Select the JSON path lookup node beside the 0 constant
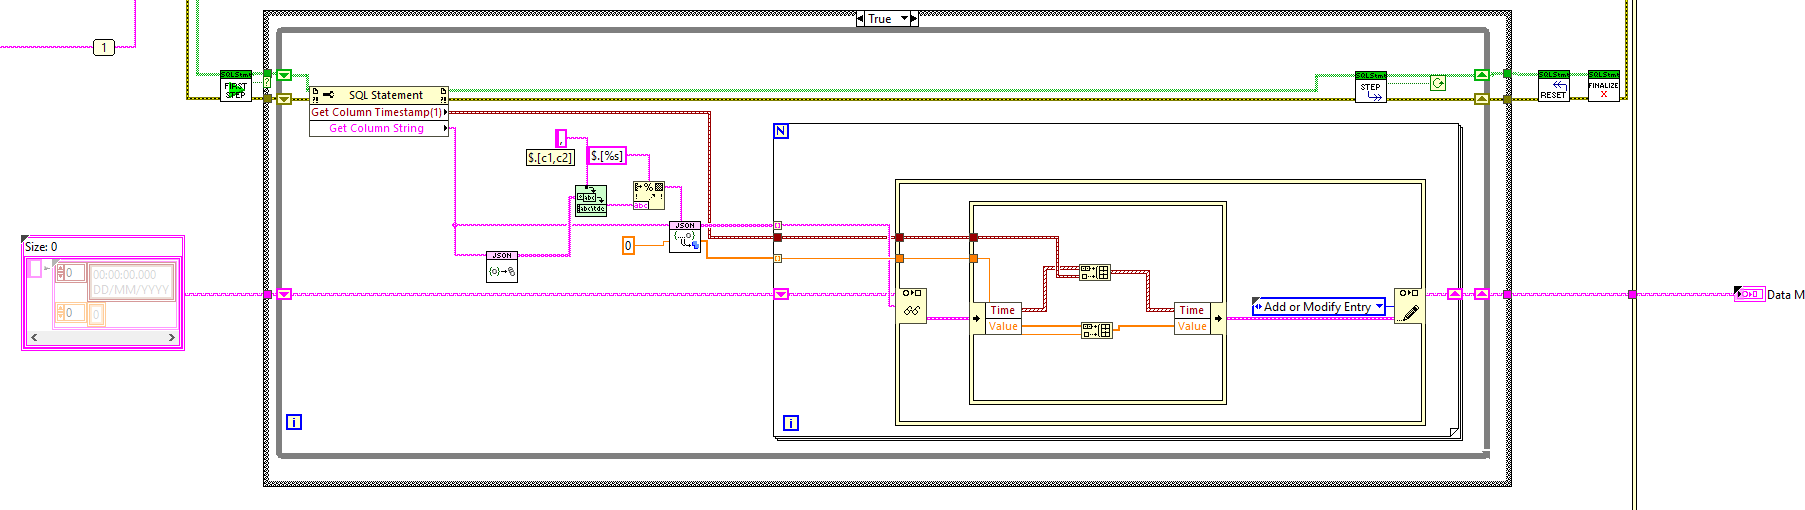The width and height of the screenshot is (1805, 510). coord(685,237)
